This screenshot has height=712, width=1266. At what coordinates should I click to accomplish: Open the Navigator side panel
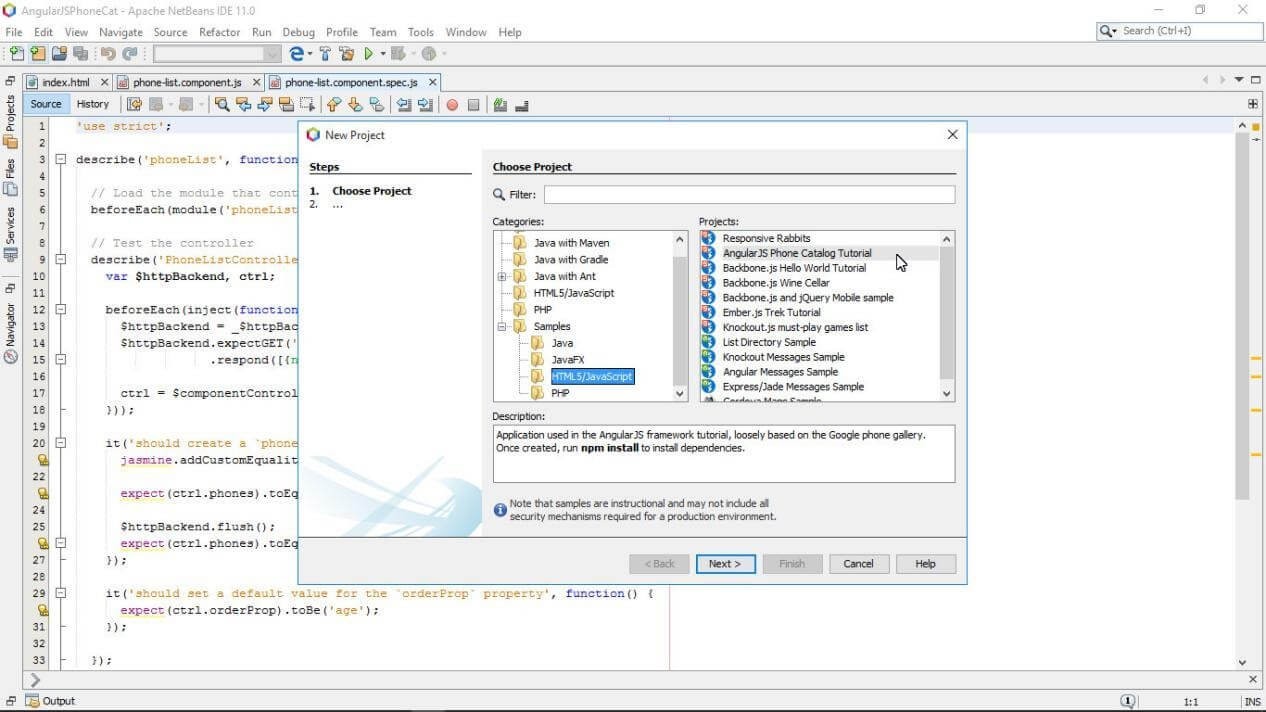[x=11, y=334]
